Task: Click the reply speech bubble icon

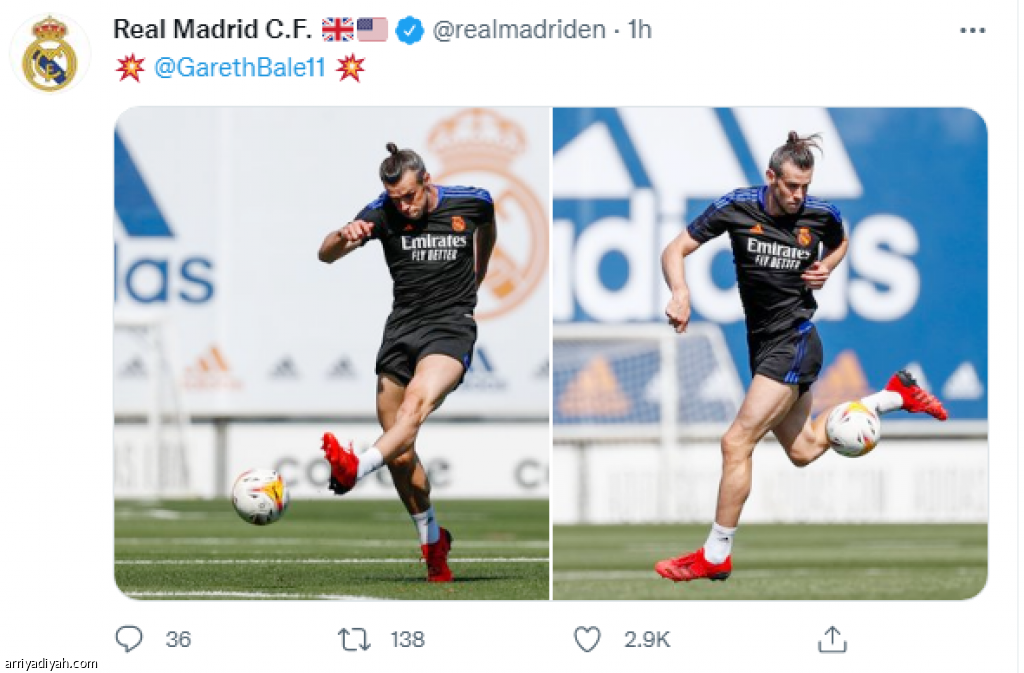Action: pos(129,639)
